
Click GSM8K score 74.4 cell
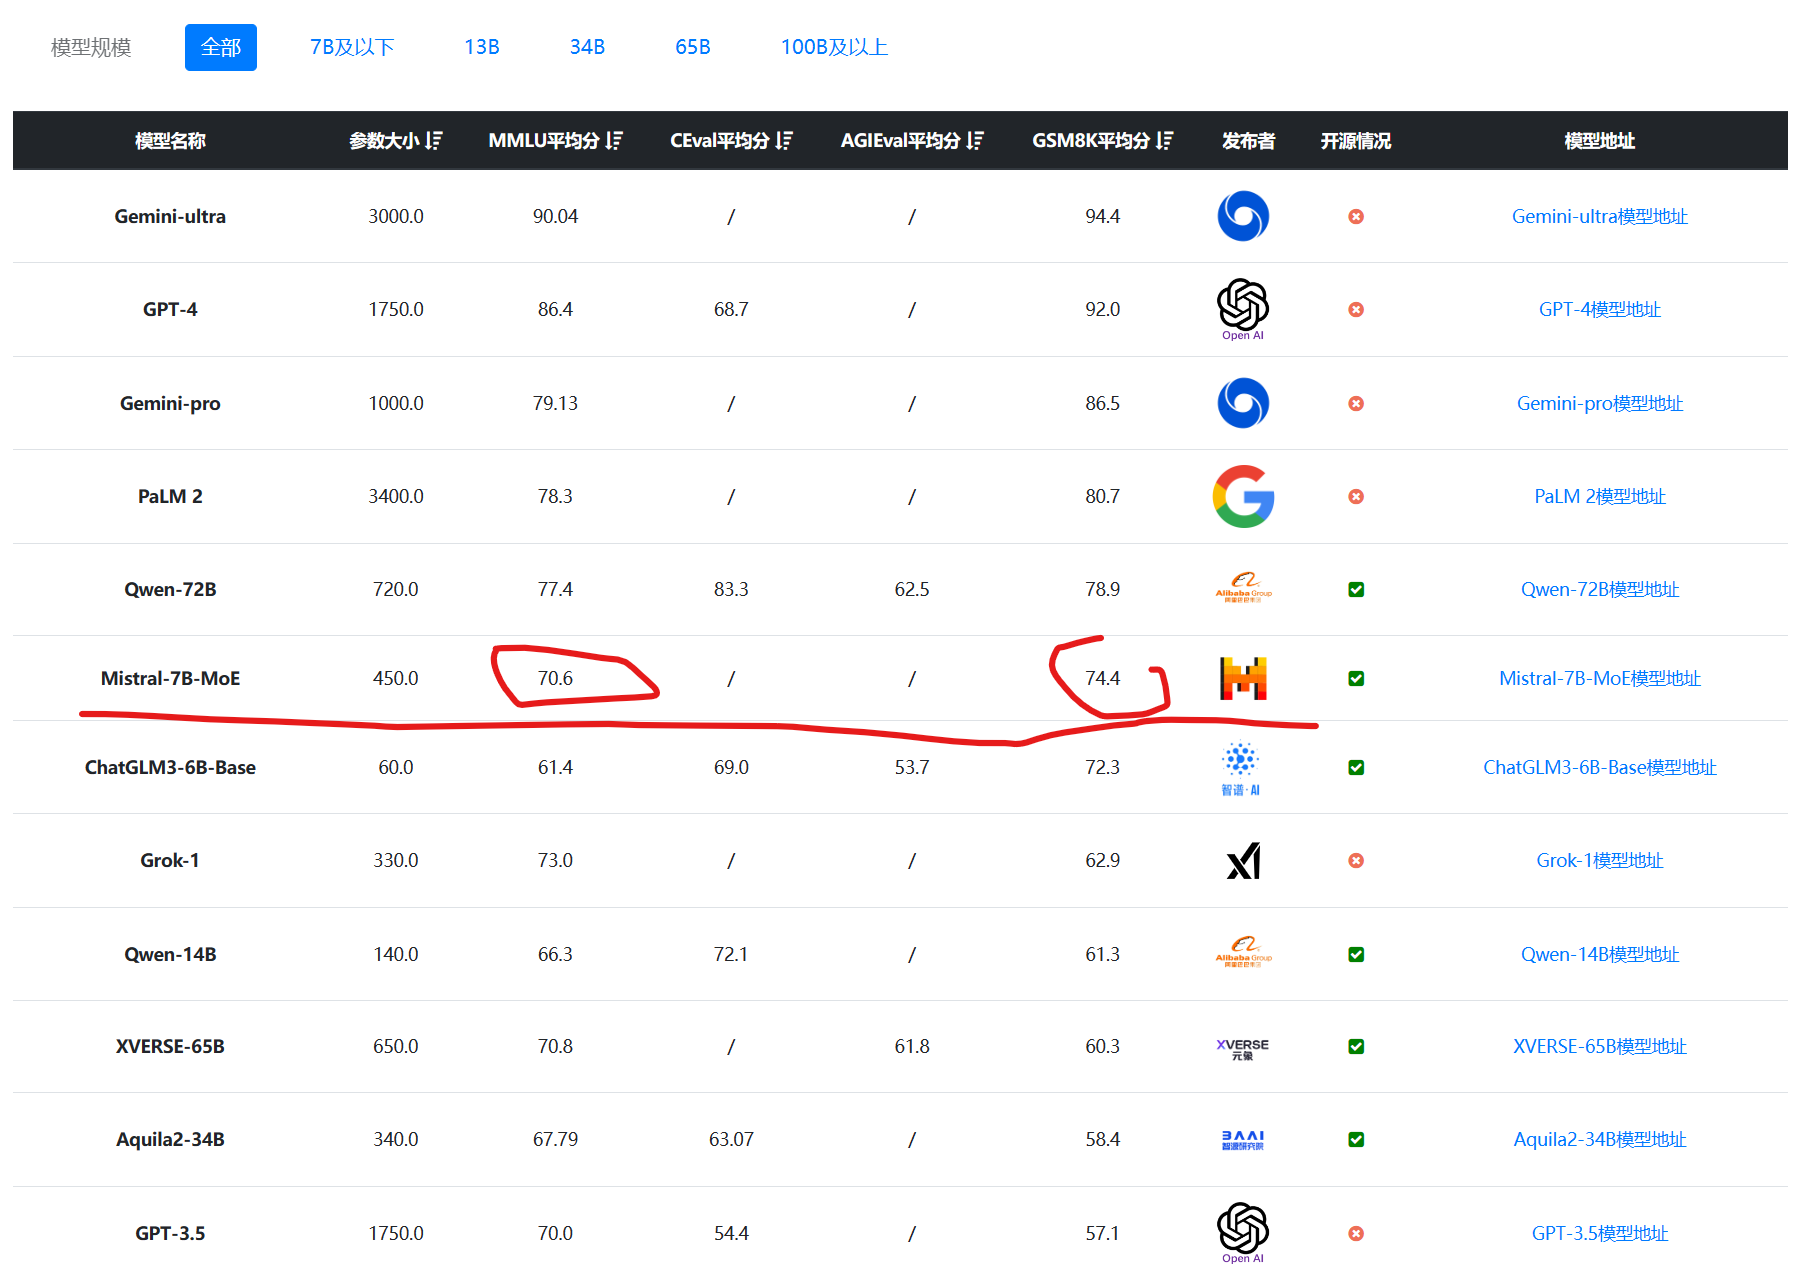1102,678
